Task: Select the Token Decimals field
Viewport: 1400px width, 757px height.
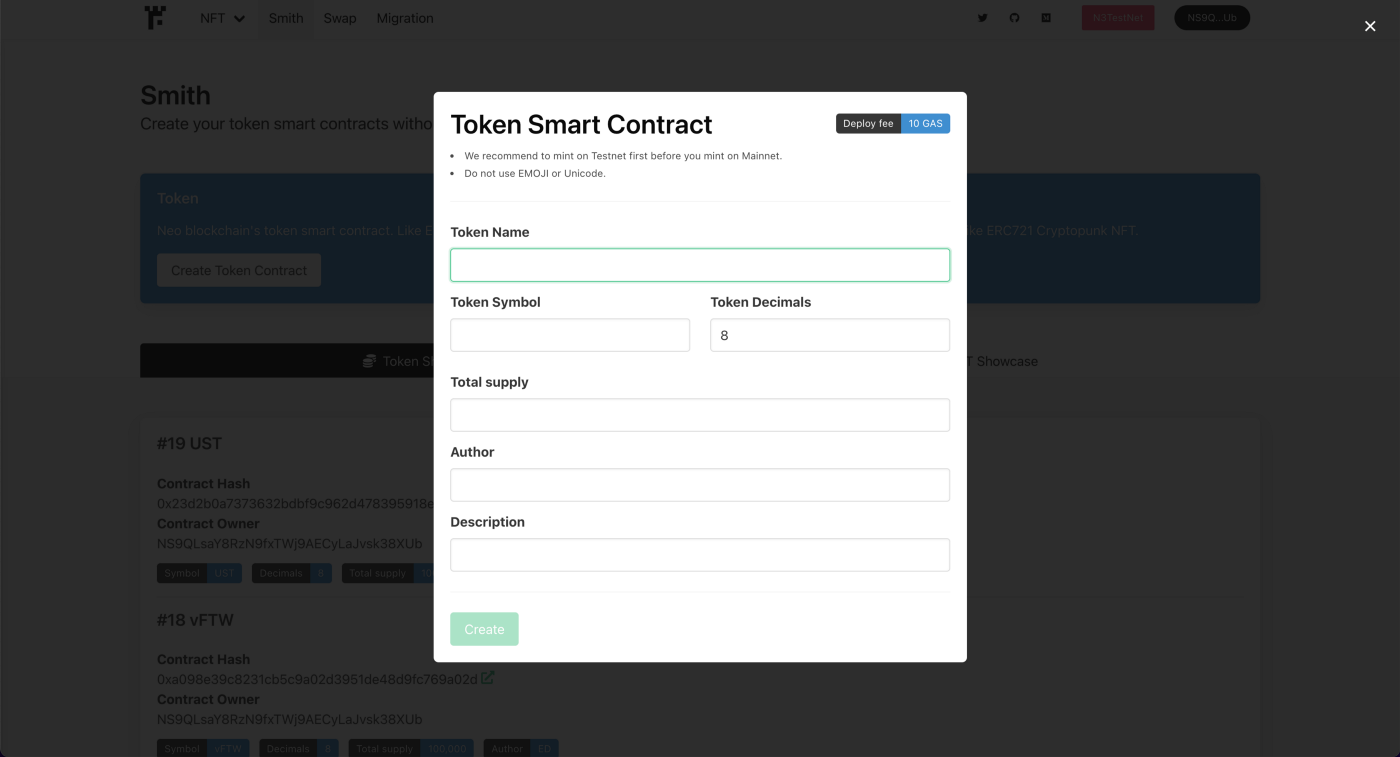Action: pos(830,335)
